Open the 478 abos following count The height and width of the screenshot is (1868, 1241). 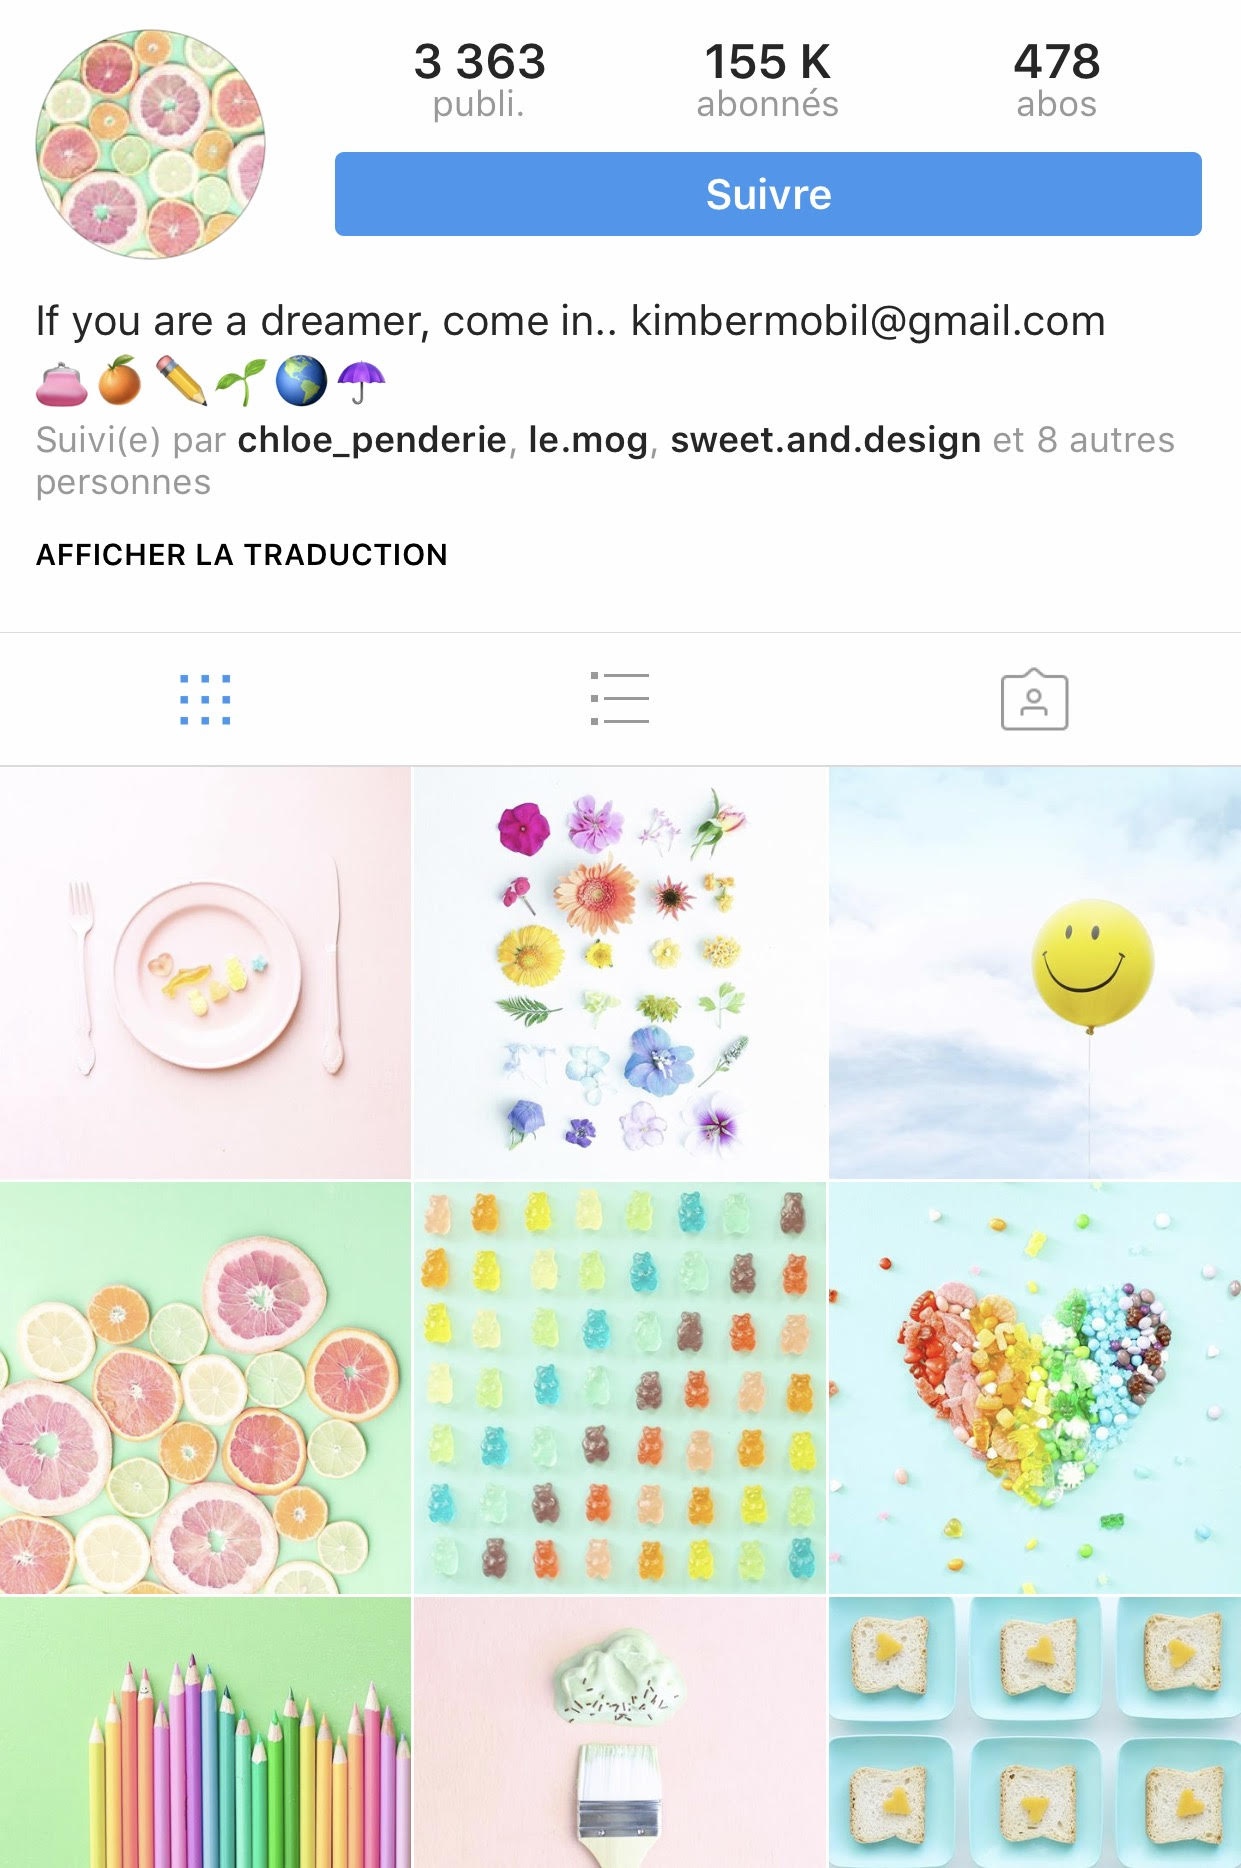click(x=1057, y=80)
